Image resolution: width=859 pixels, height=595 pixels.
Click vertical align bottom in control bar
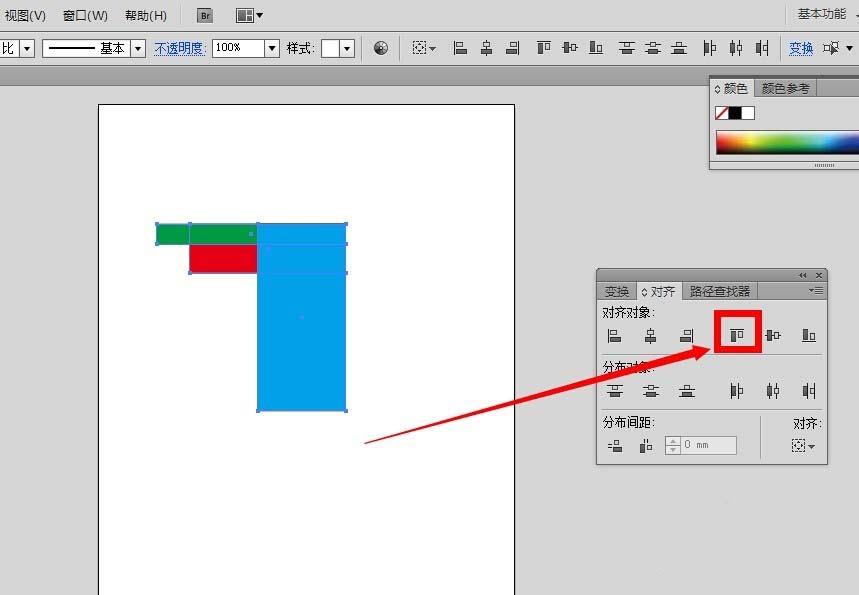[596, 48]
